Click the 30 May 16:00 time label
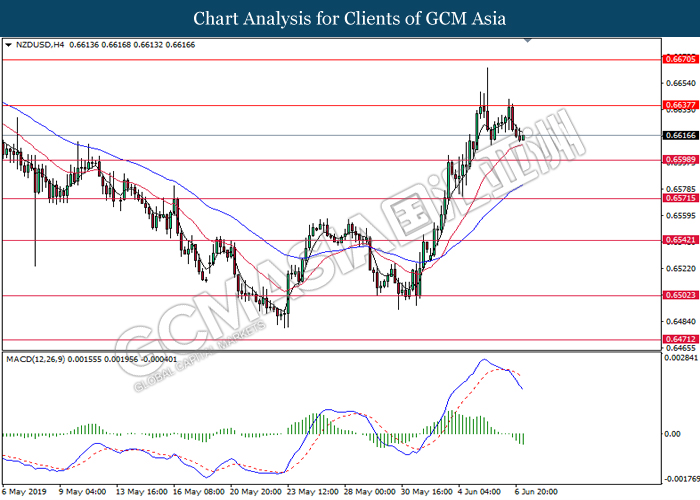Image resolution: width=700 pixels, height=500 pixels. pos(427,492)
